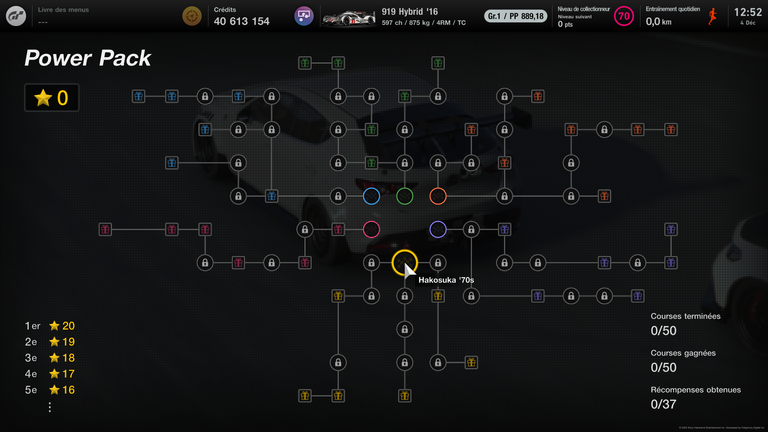Pick the pink circle event node

pyautogui.click(x=371, y=230)
